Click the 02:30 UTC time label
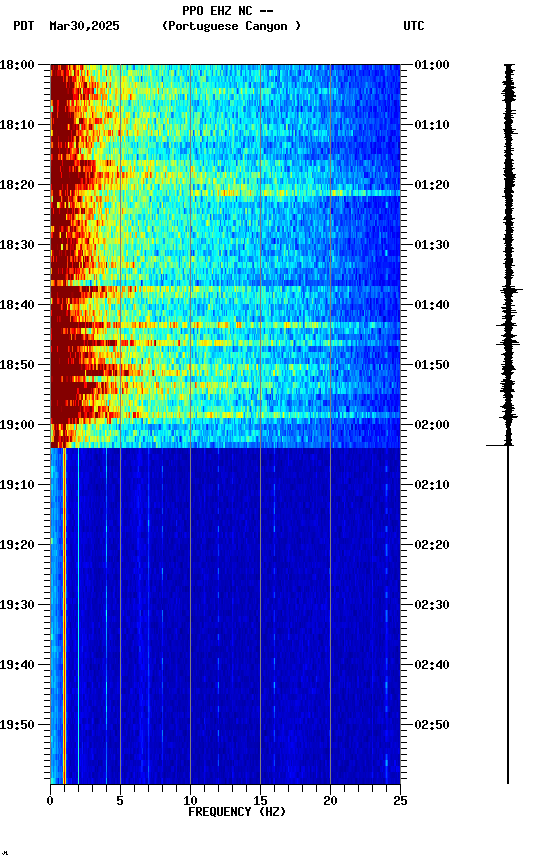Viewport: 552px width, 864px height. click(432, 605)
